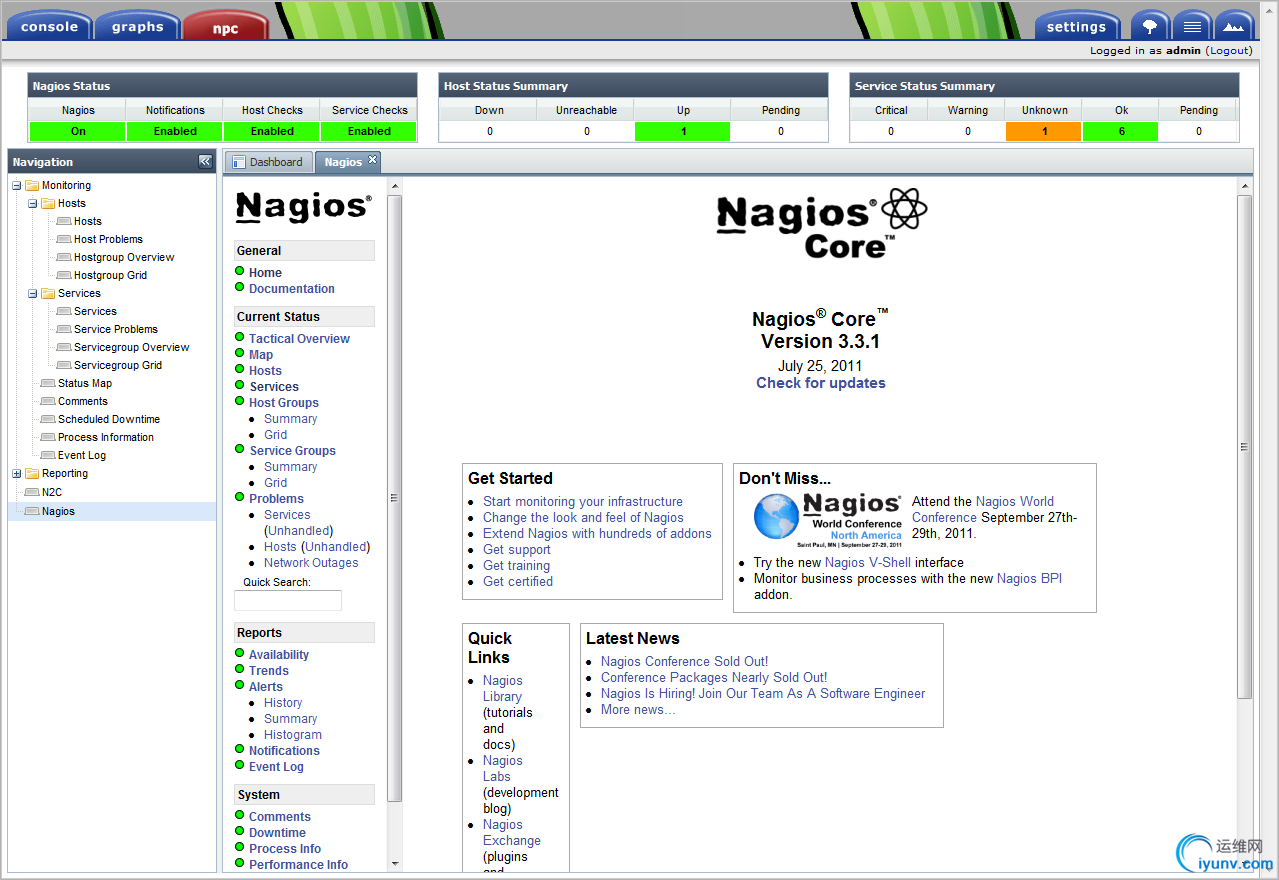Click the Nagios On status cell
1279x880 pixels.
tap(78, 131)
